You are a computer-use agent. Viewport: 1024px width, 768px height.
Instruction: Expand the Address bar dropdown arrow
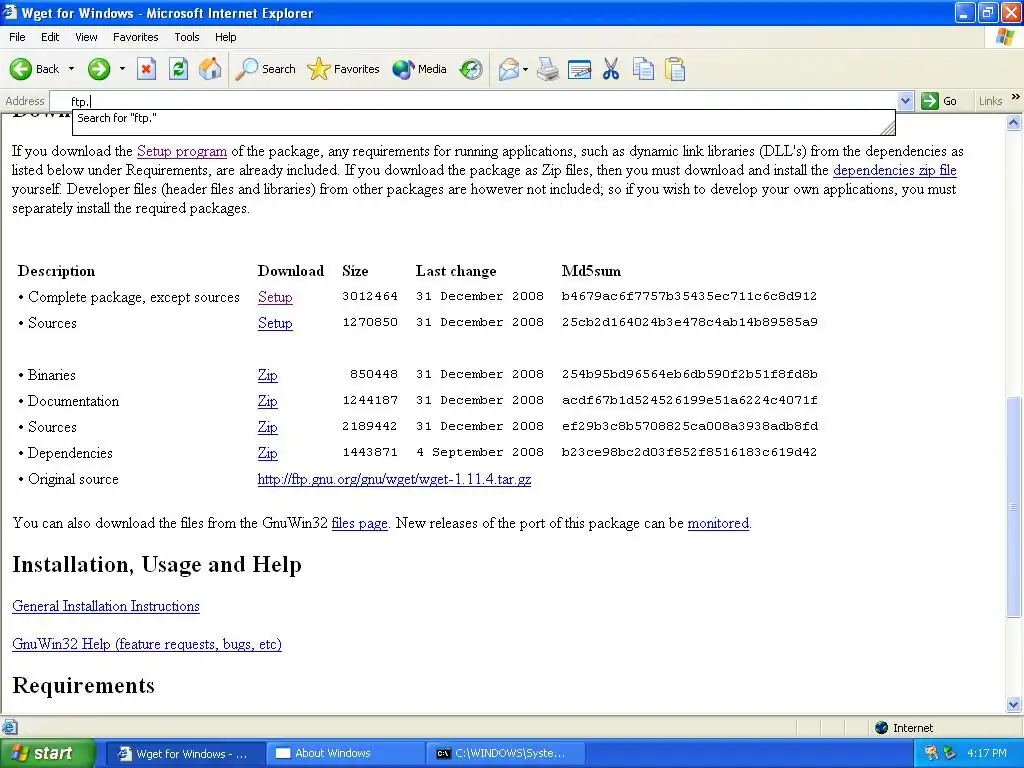(905, 101)
